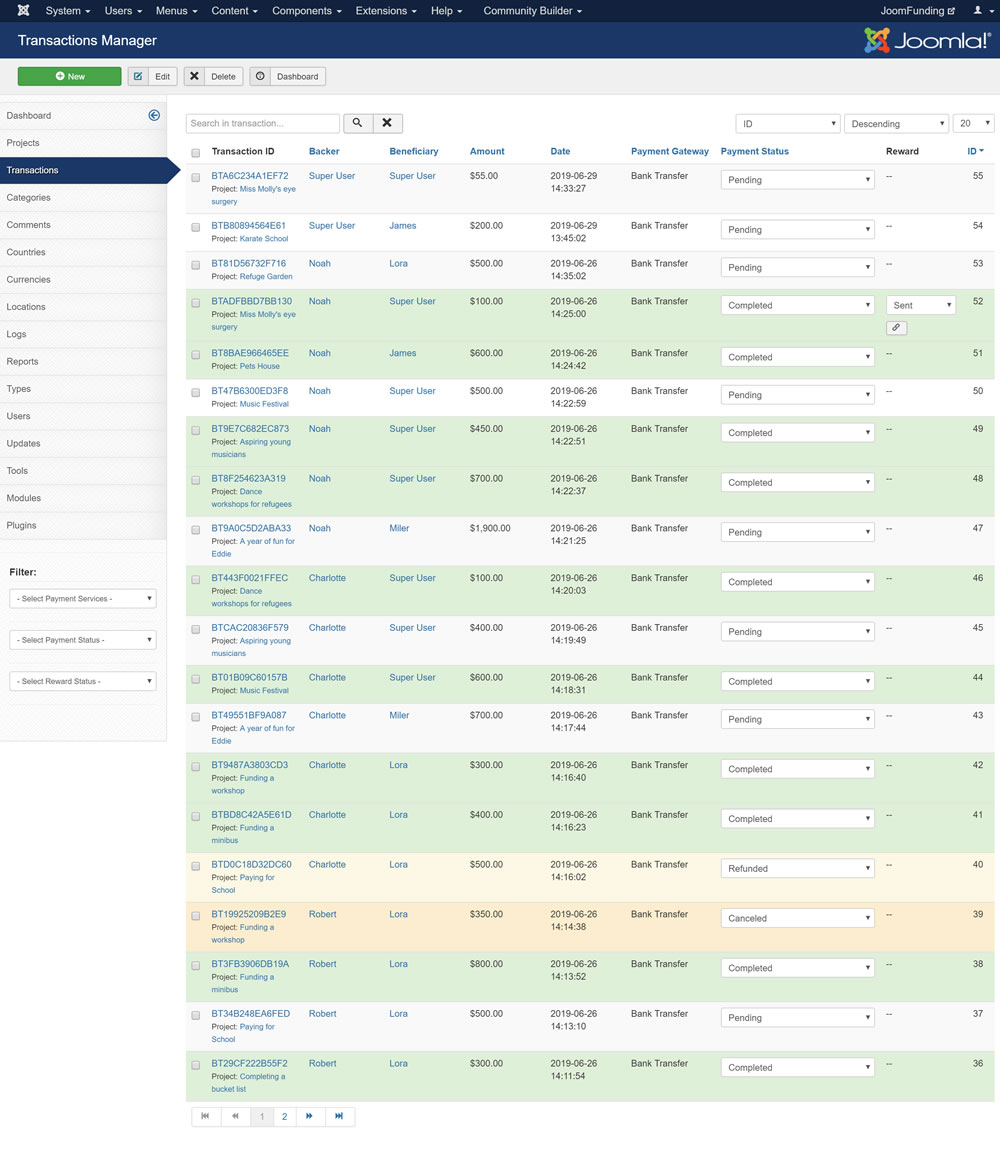Click the Dashboard toolbar icon
1000x1153 pixels.
coord(260,76)
